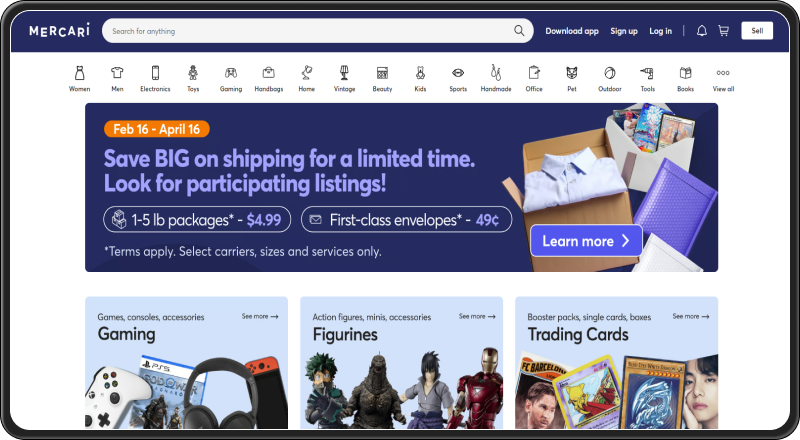
Task: Open See more for Trading Cards
Action: click(691, 316)
